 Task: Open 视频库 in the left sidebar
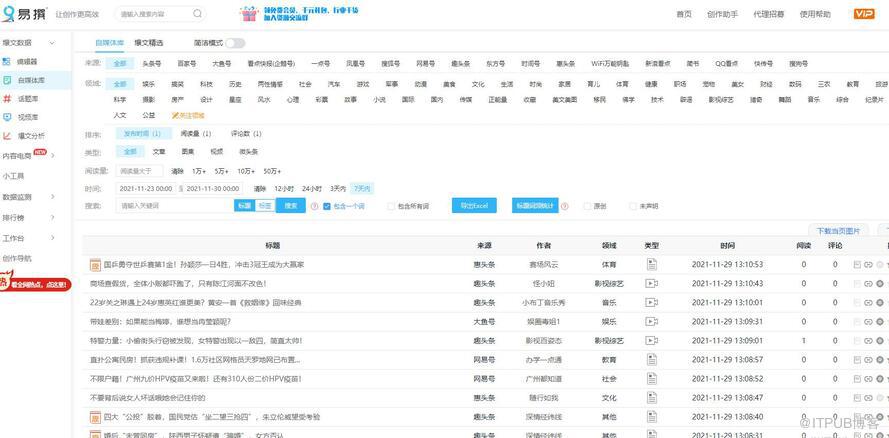click(x=27, y=116)
